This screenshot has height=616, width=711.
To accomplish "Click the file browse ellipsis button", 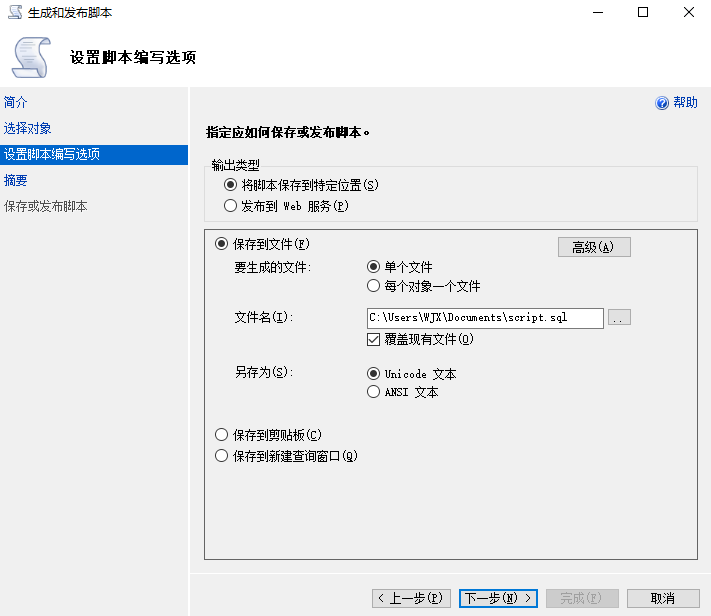I will coord(619,318).
